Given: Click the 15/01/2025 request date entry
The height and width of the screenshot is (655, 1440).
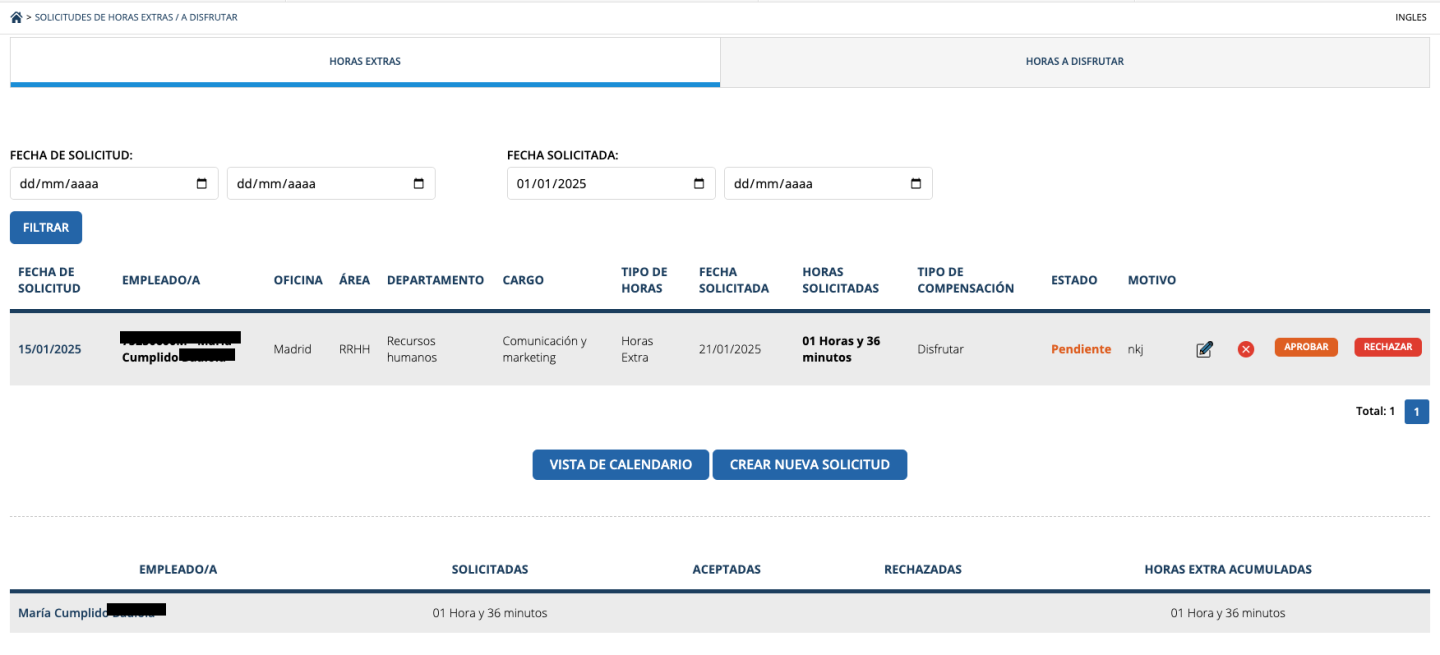Looking at the screenshot, I should coord(50,349).
